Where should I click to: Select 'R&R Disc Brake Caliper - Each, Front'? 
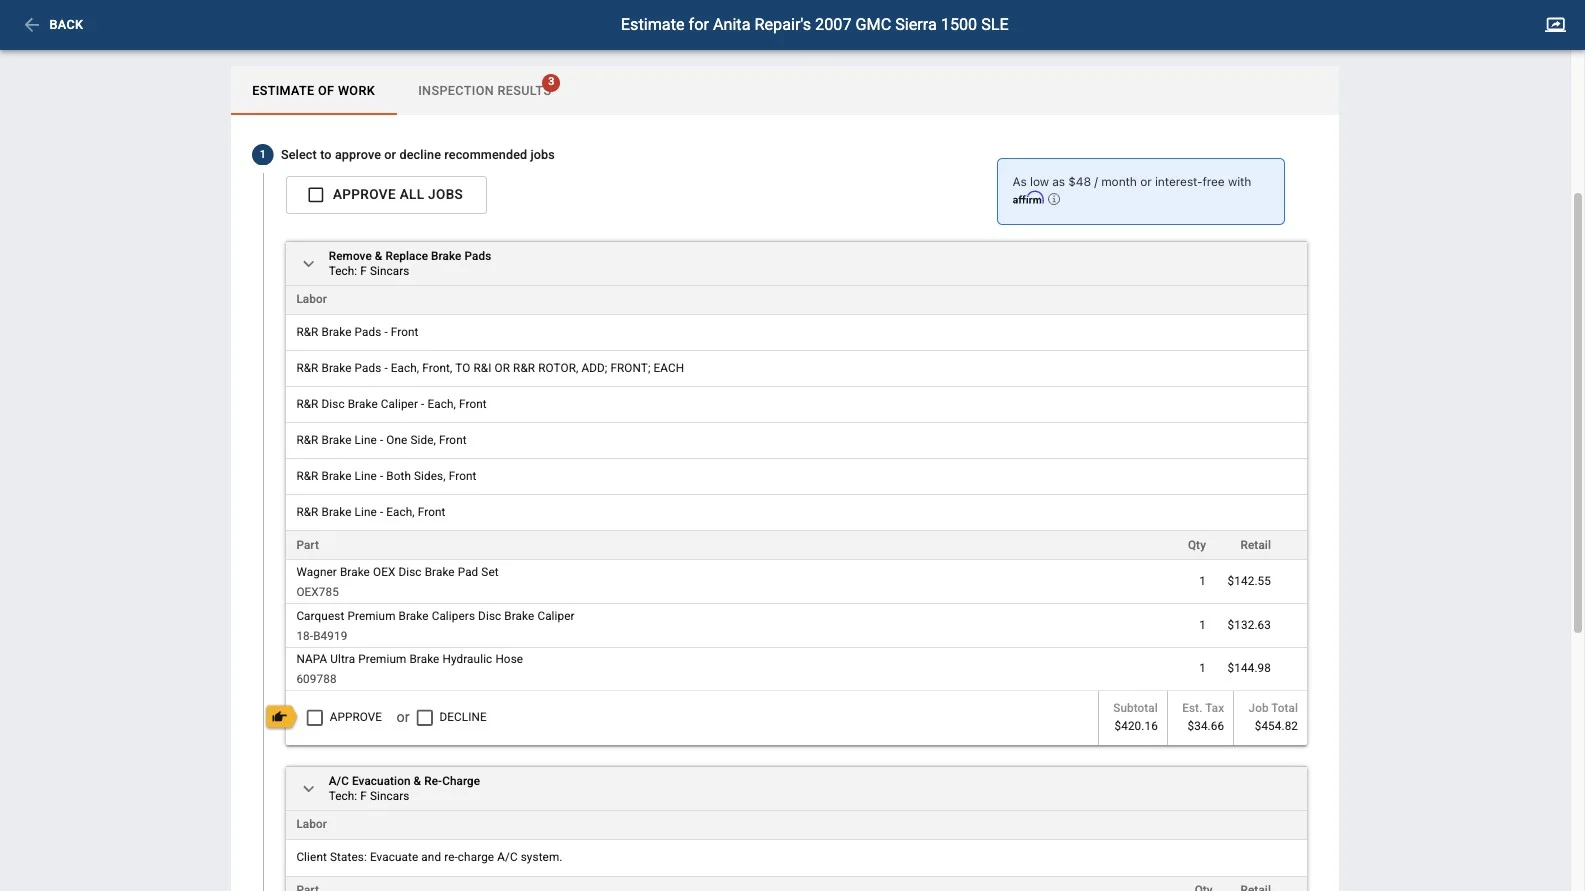(x=796, y=405)
